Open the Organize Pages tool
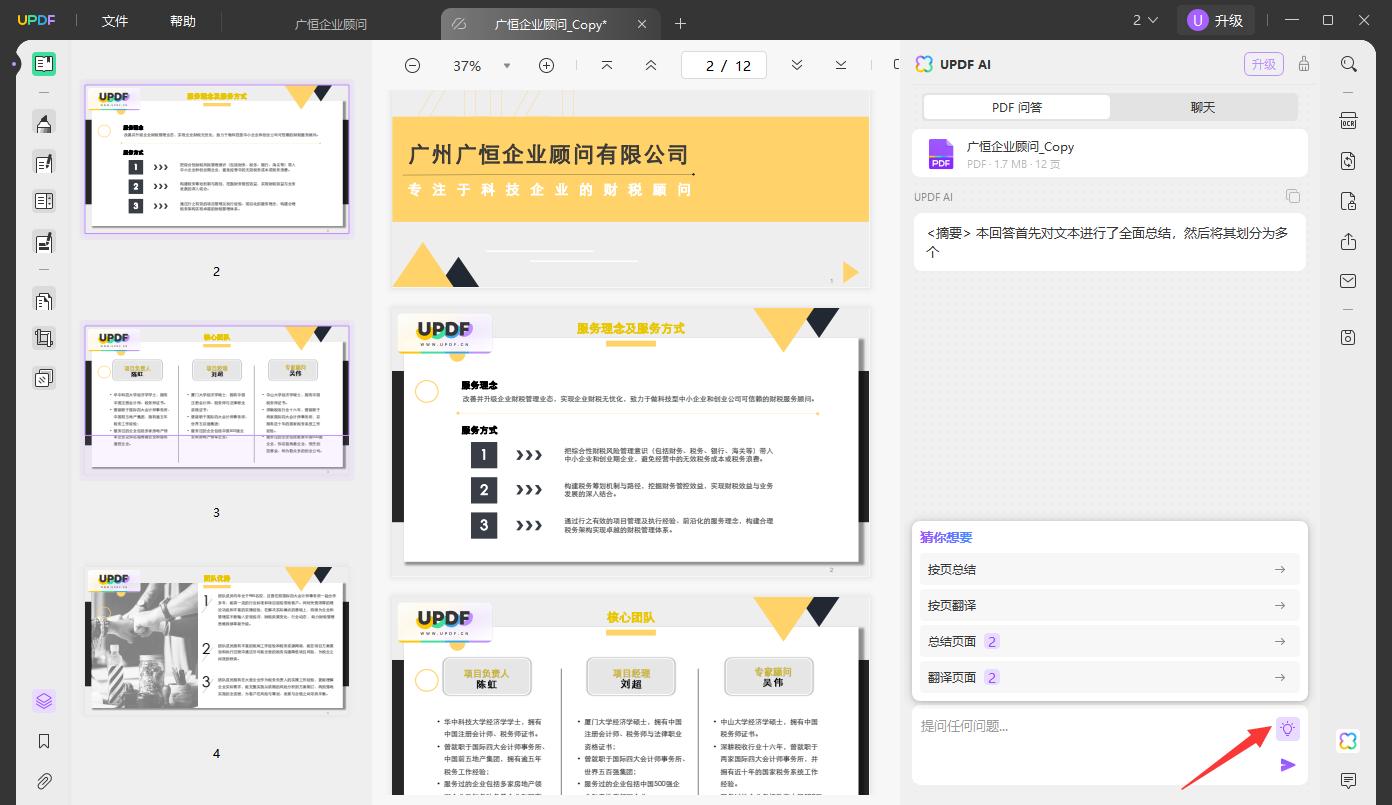1392x805 pixels. click(x=43, y=299)
